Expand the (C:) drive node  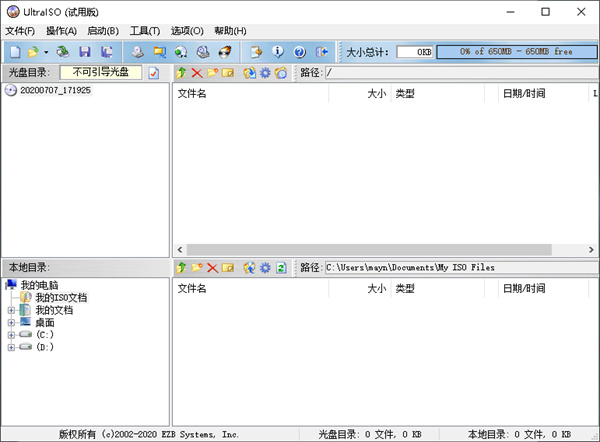pyautogui.click(x=11, y=335)
